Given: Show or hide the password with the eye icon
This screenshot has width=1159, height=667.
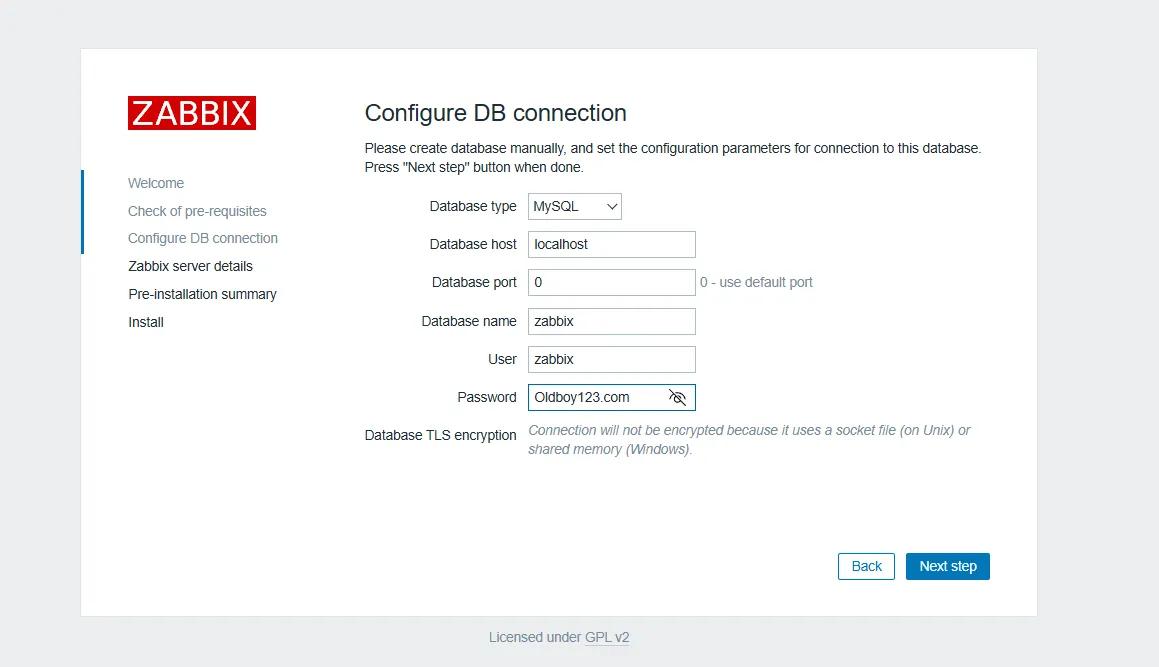Looking at the screenshot, I should coord(677,398).
